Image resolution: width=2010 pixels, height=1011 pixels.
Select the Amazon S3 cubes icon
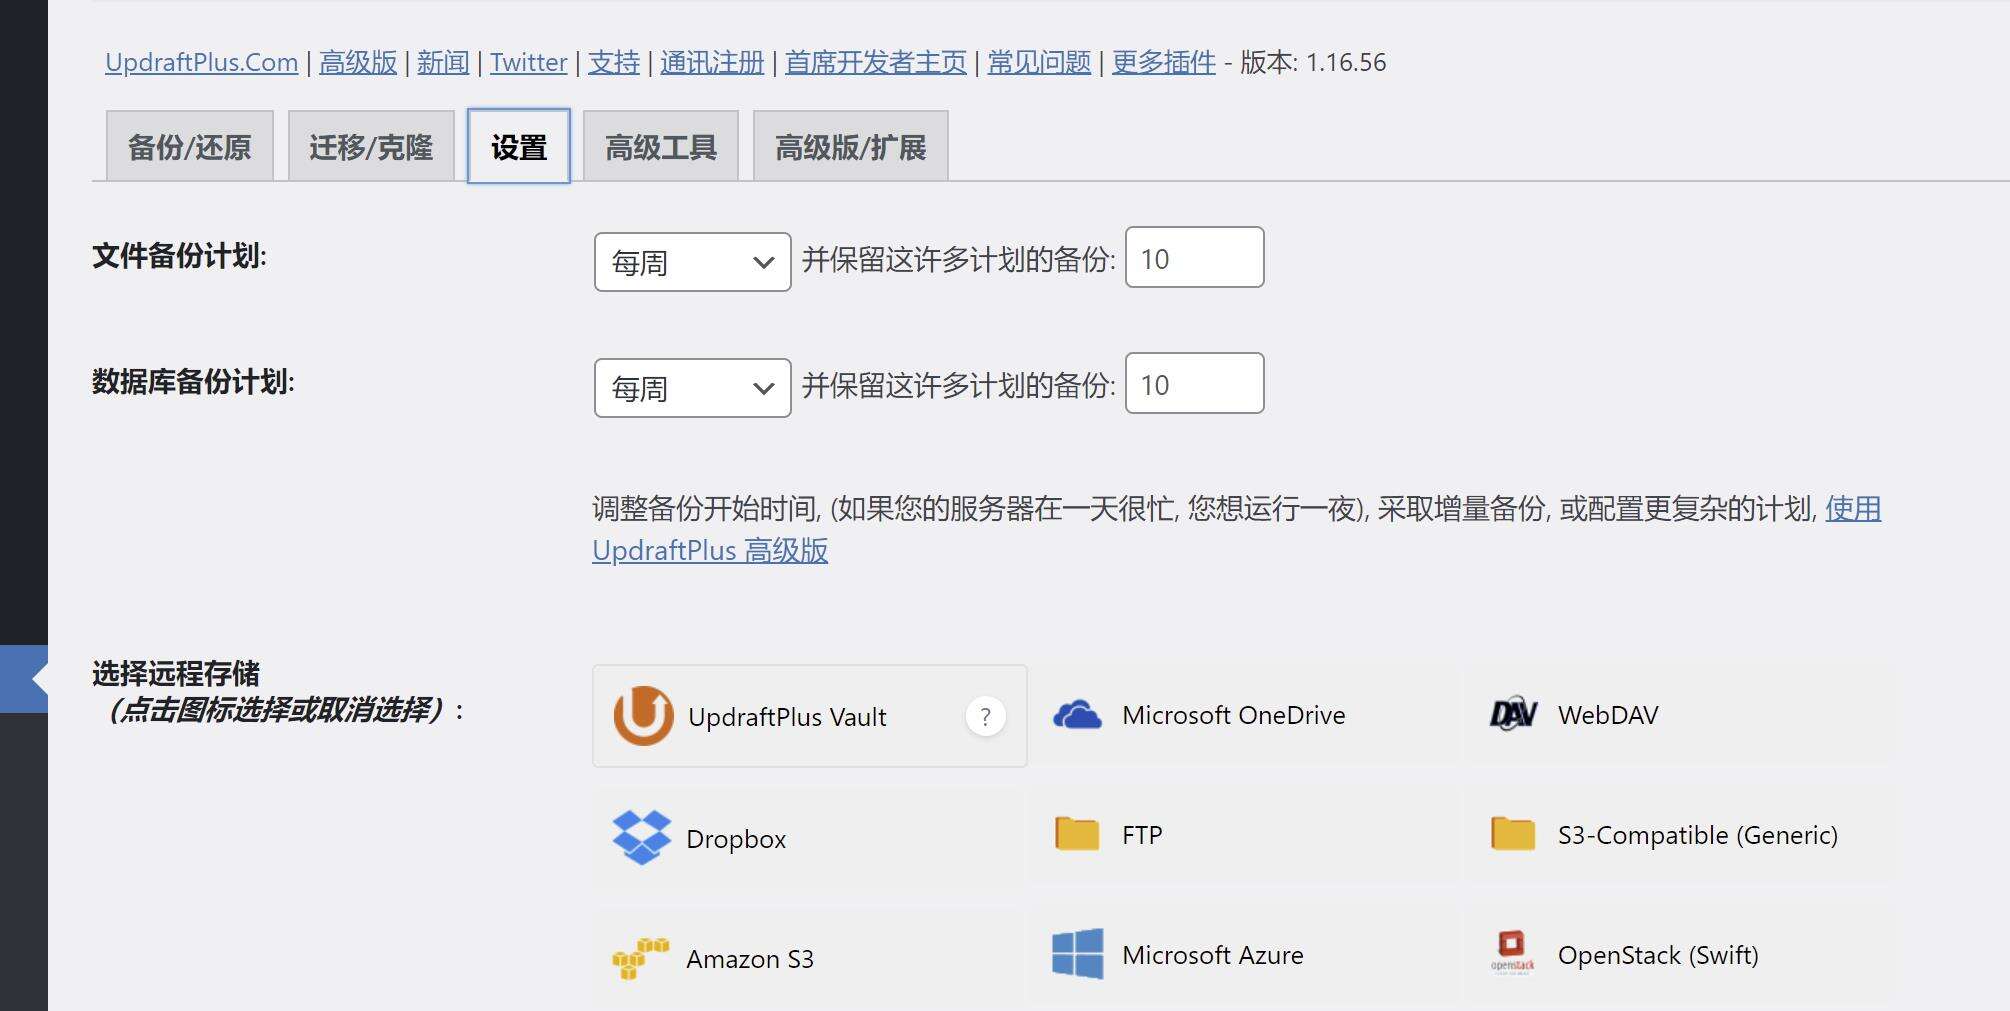point(640,958)
